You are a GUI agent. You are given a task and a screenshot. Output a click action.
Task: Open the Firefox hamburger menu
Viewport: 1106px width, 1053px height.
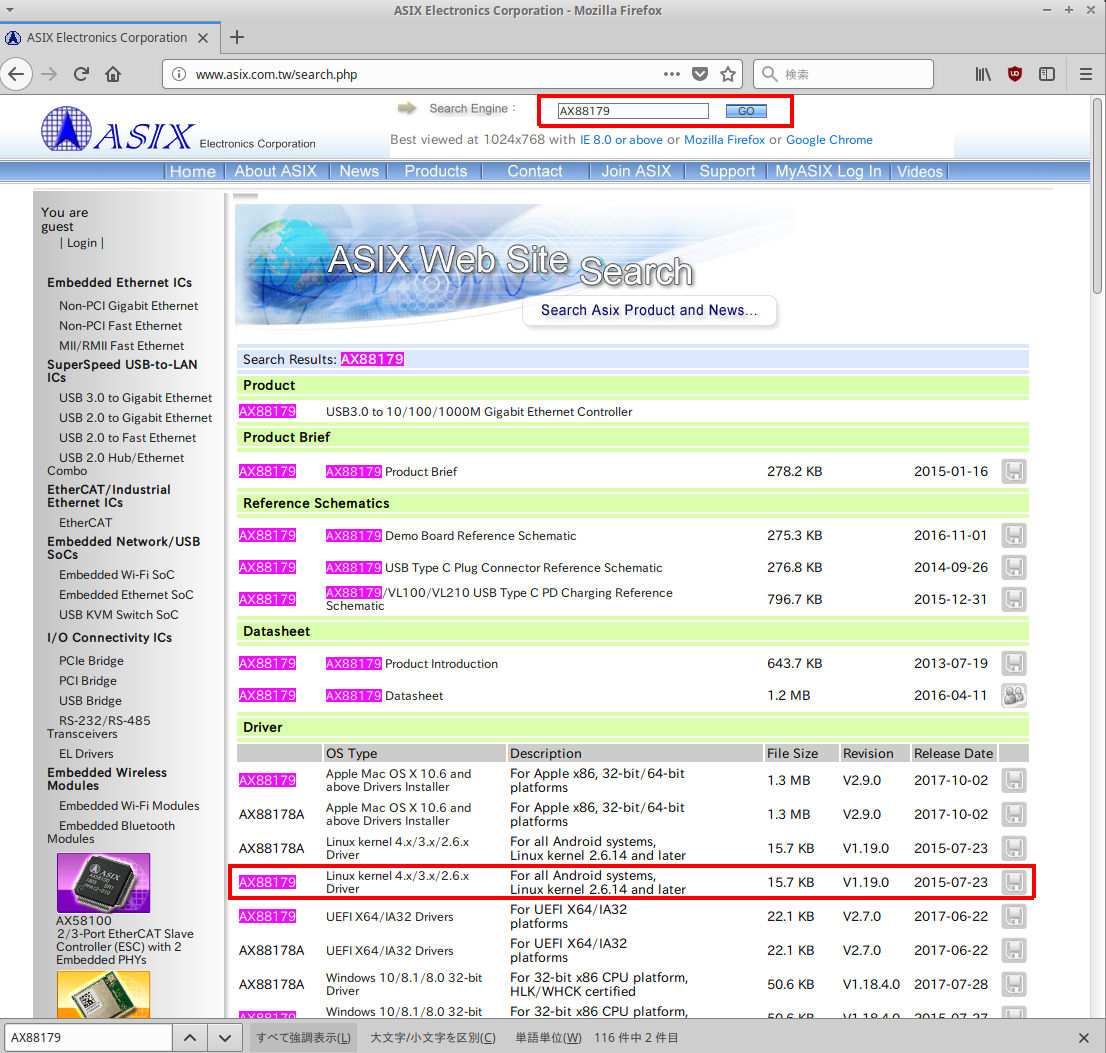(1085, 73)
